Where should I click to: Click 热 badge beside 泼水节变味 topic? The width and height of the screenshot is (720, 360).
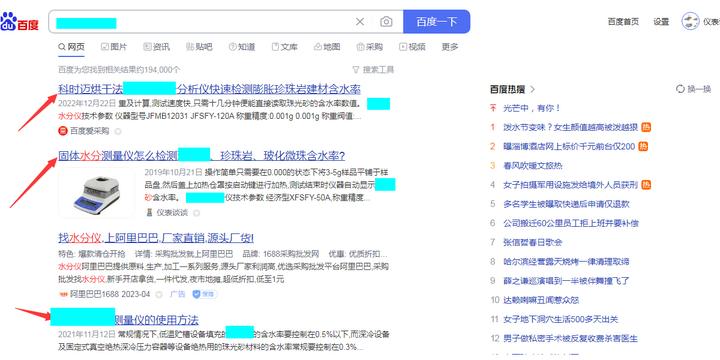point(646,128)
